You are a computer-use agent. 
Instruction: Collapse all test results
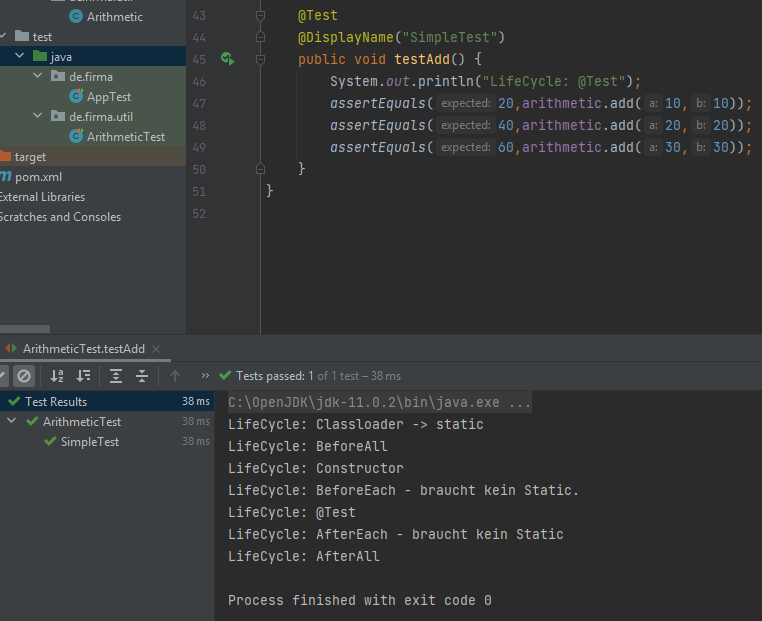pos(142,376)
